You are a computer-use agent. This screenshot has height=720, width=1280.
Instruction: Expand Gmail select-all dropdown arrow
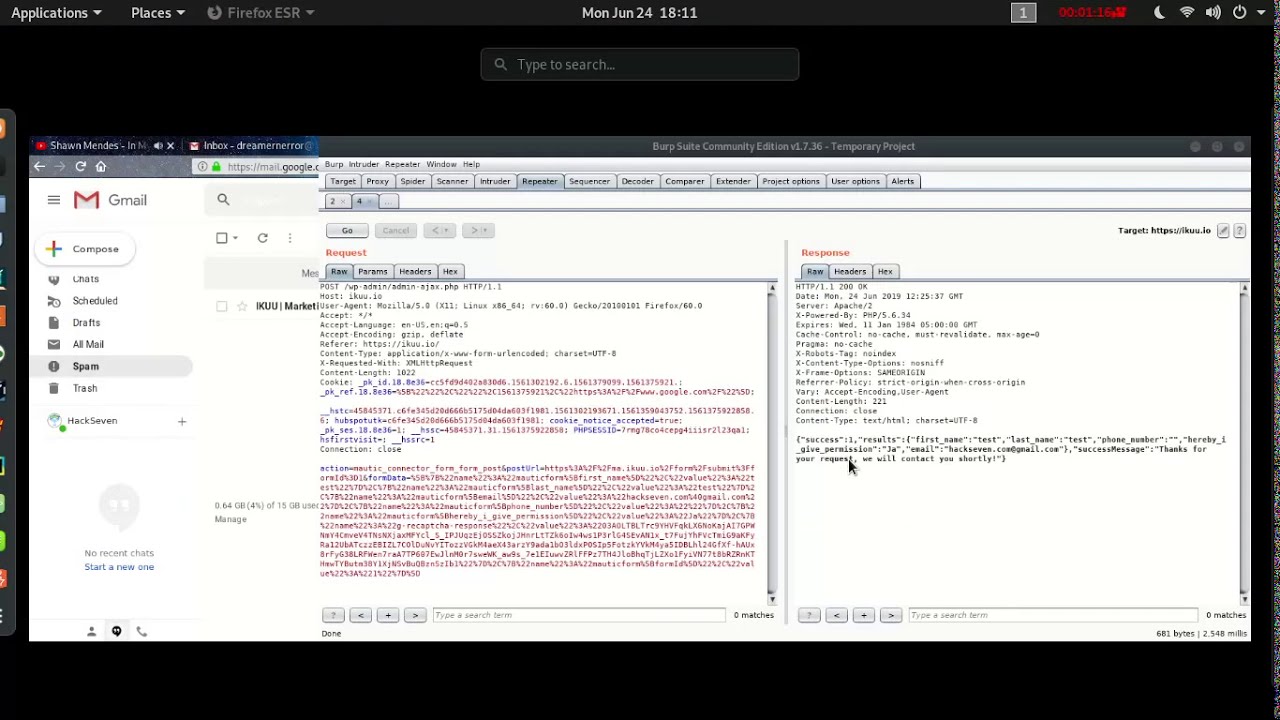(235, 238)
